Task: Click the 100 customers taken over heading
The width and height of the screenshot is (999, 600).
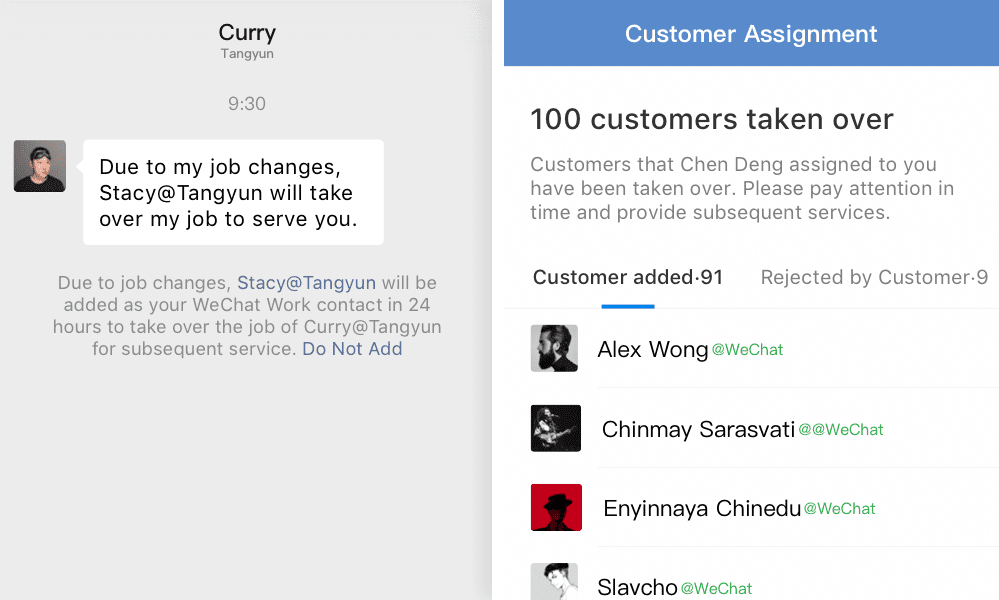Action: click(x=712, y=119)
